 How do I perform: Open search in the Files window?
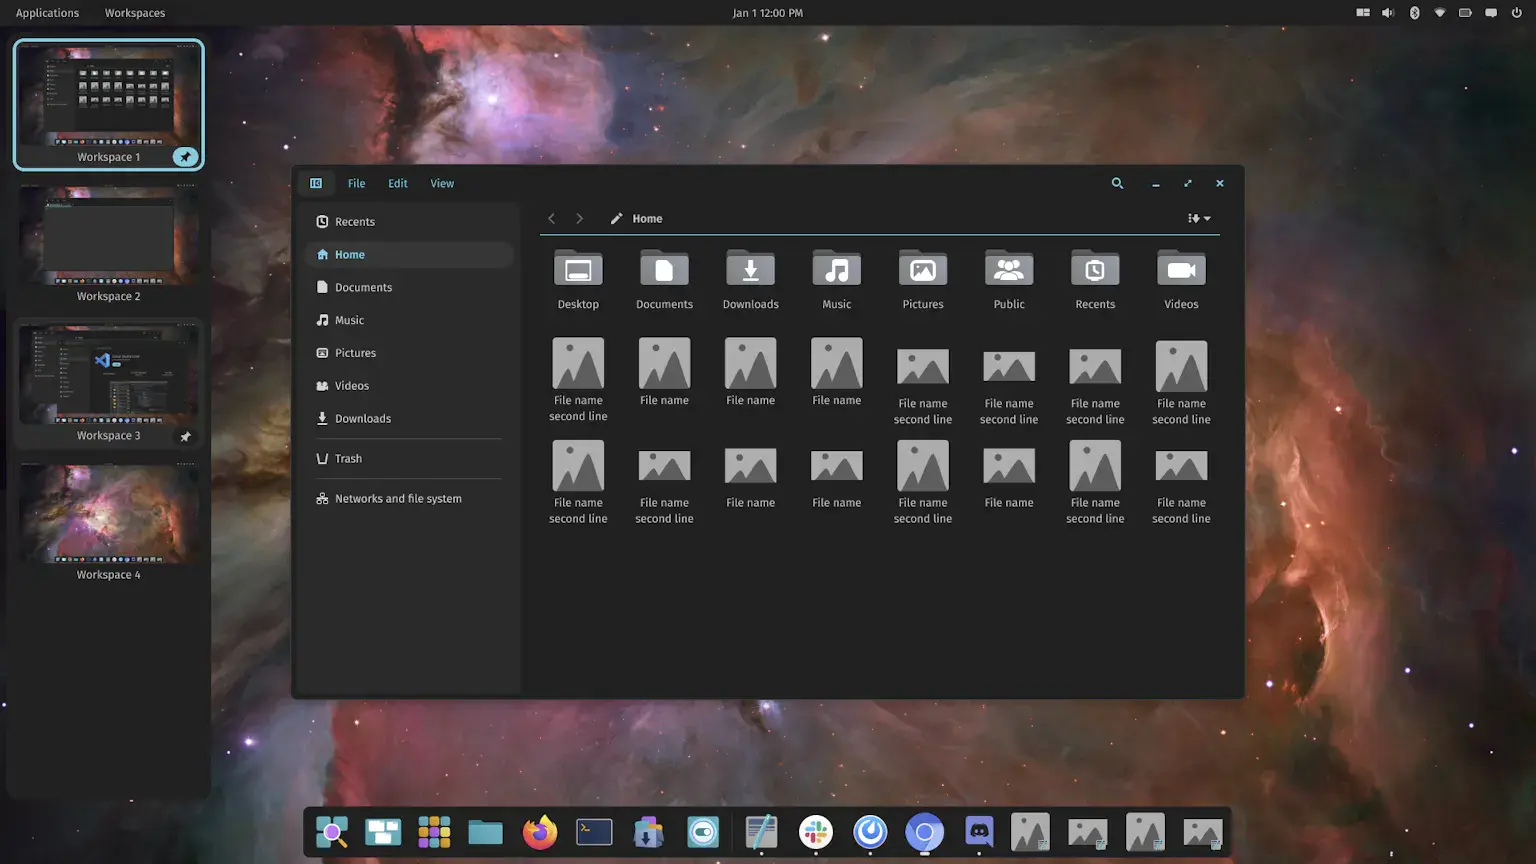point(1117,183)
